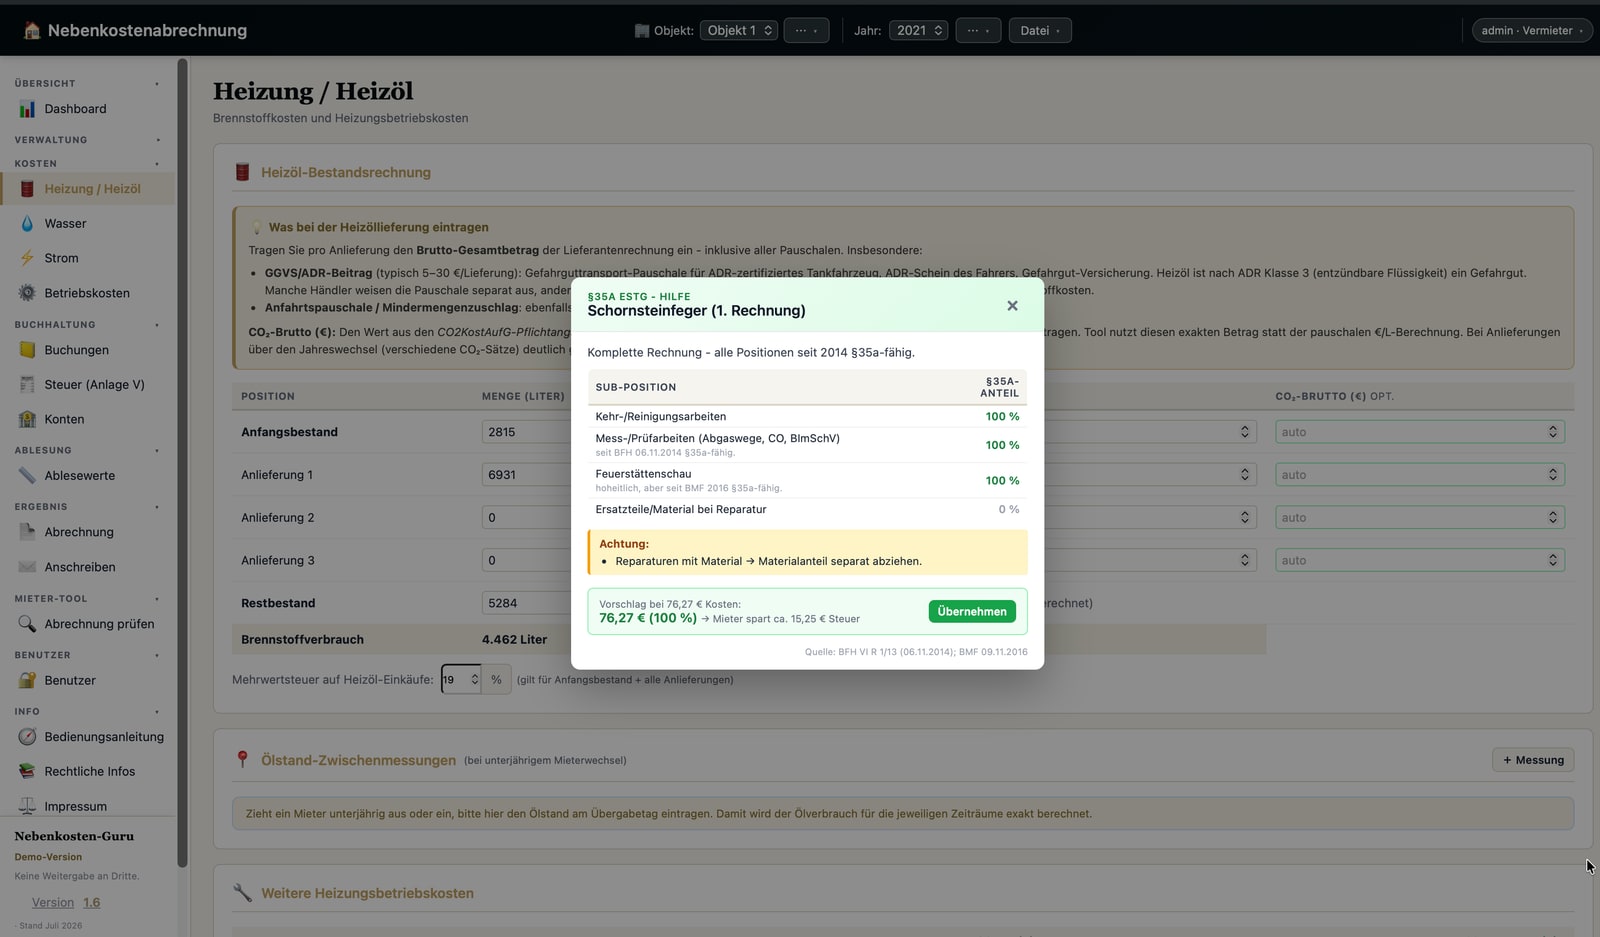This screenshot has width=1600, height=937.
Task: Open the Jahr 2021 selector dropdown
Action: pyautogui.click(x=919, y=31)
